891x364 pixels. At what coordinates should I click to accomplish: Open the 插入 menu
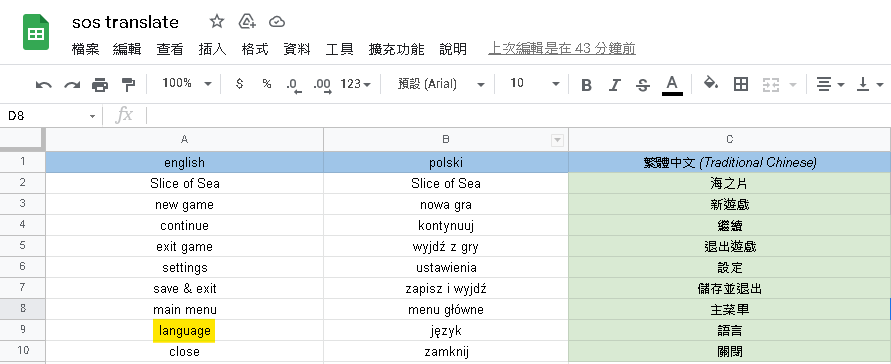(213, 49)
